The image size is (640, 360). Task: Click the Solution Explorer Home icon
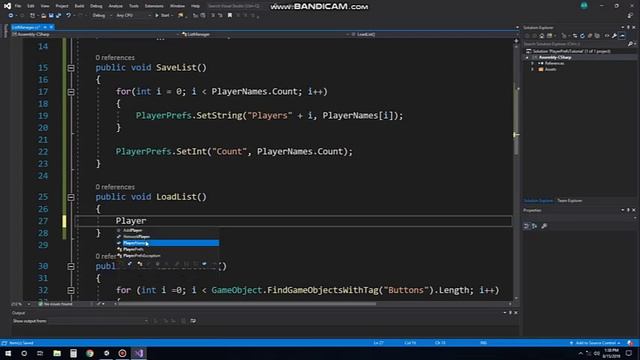pos(542,36)
